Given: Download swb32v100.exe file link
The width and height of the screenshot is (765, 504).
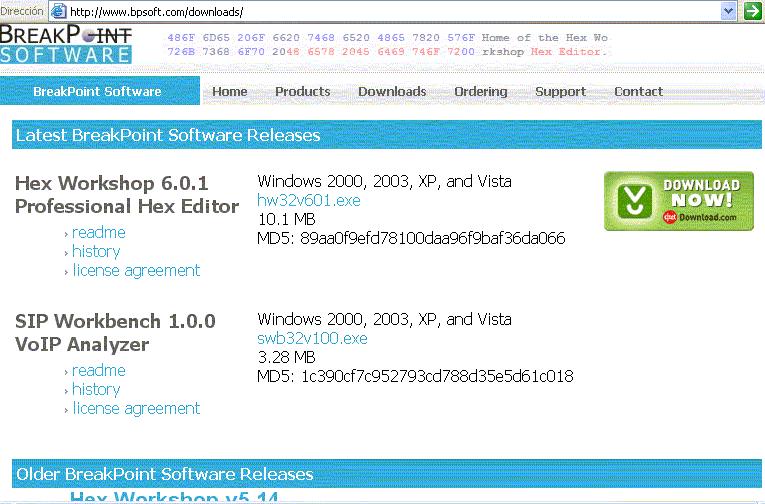Looking at the screenshot, I should (x=312, y=338).
